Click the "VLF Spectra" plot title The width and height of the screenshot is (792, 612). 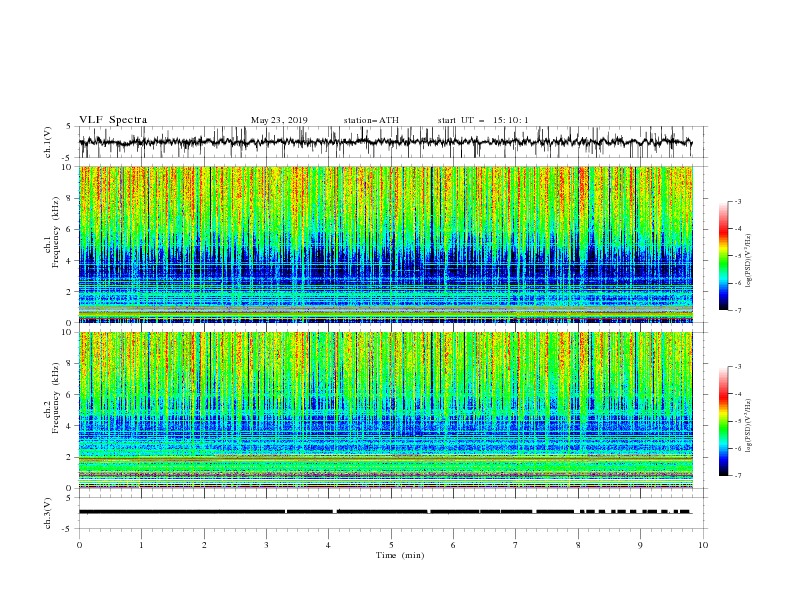click(113, 120)
